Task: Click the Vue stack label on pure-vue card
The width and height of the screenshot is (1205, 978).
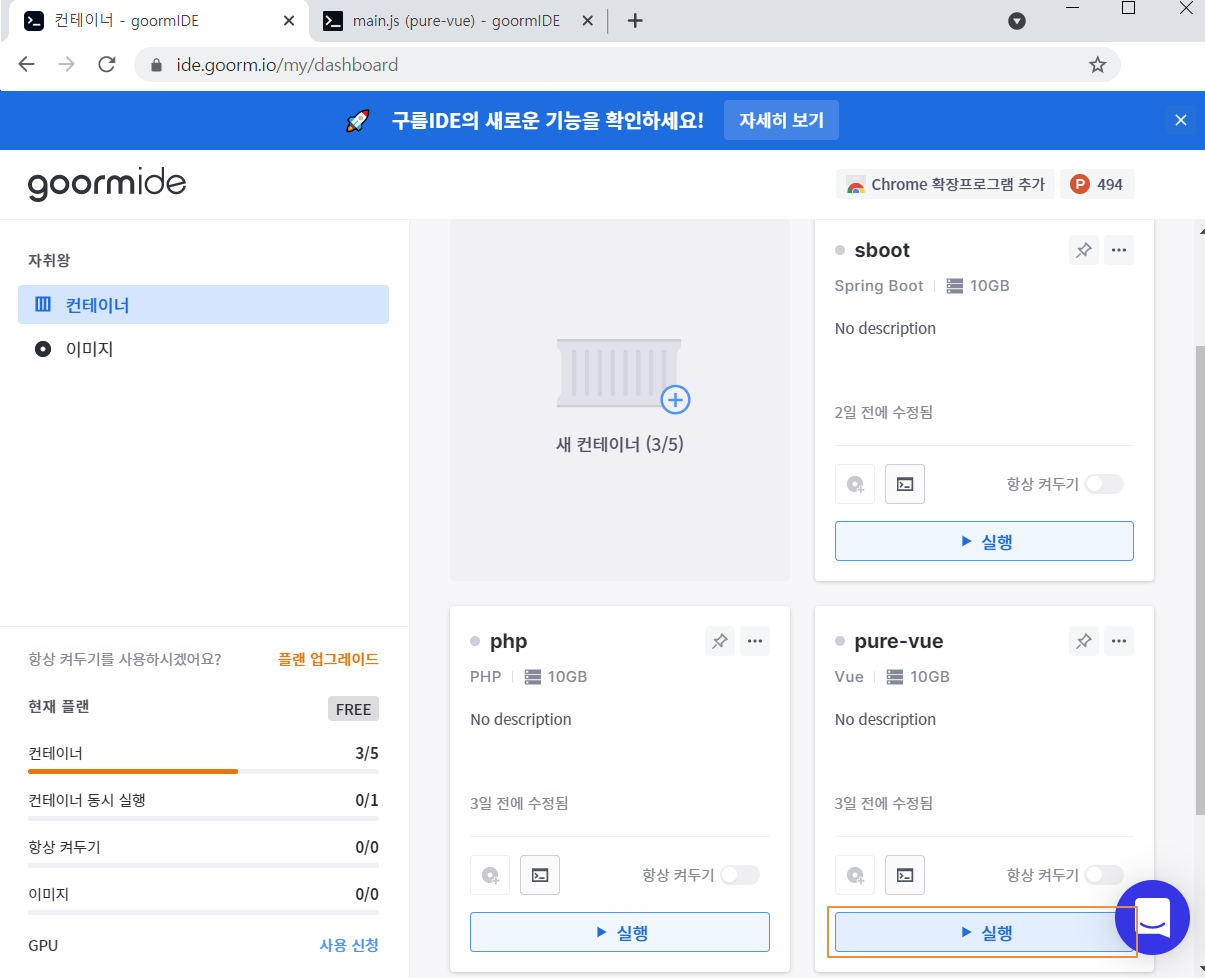Action: coord(849,677)
